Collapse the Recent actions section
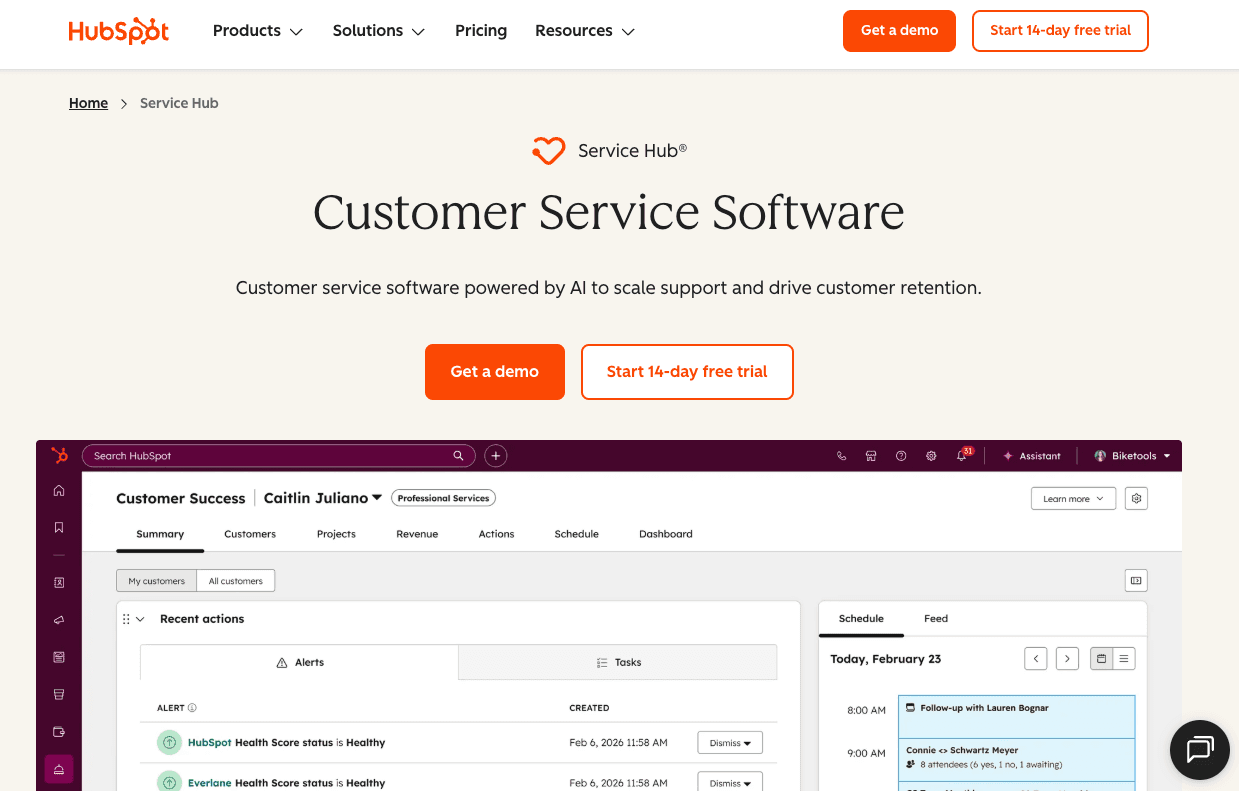 pos(141,619)
